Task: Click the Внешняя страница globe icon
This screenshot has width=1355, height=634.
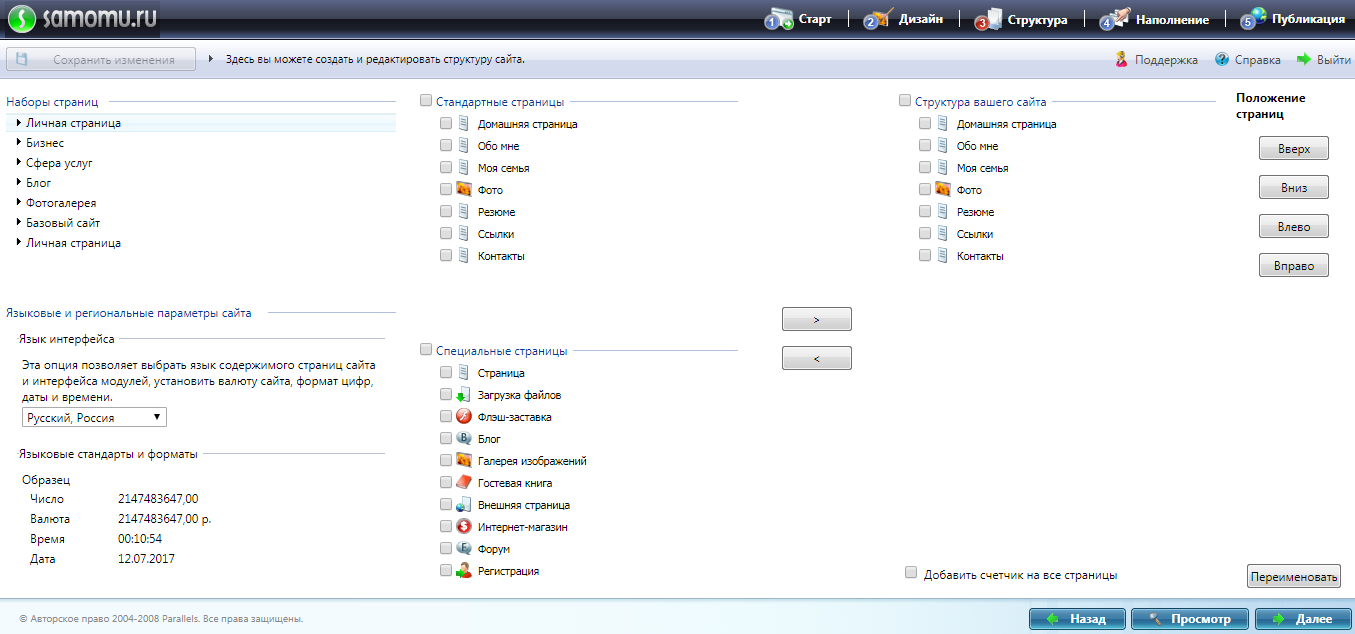Action: tap(464, 505)
